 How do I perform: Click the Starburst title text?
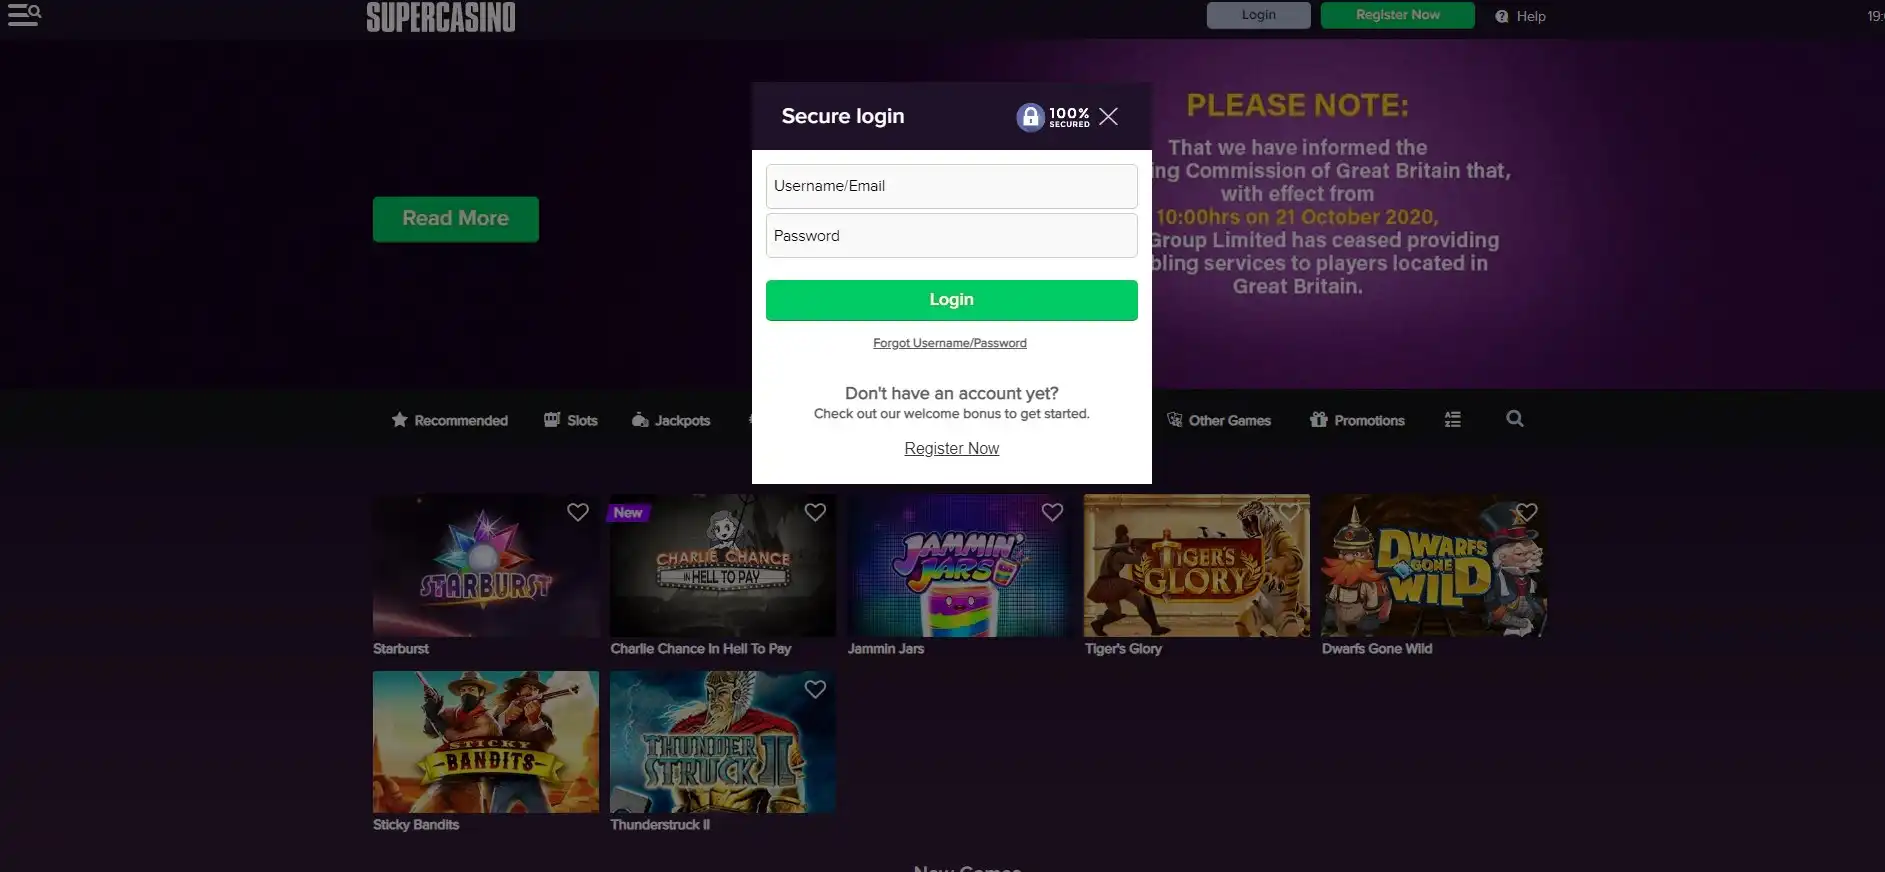401,649
